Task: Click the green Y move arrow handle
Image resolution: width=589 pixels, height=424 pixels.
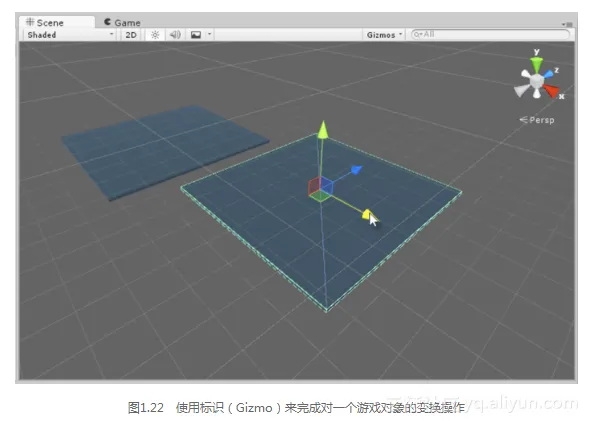Action: point(323,130)
